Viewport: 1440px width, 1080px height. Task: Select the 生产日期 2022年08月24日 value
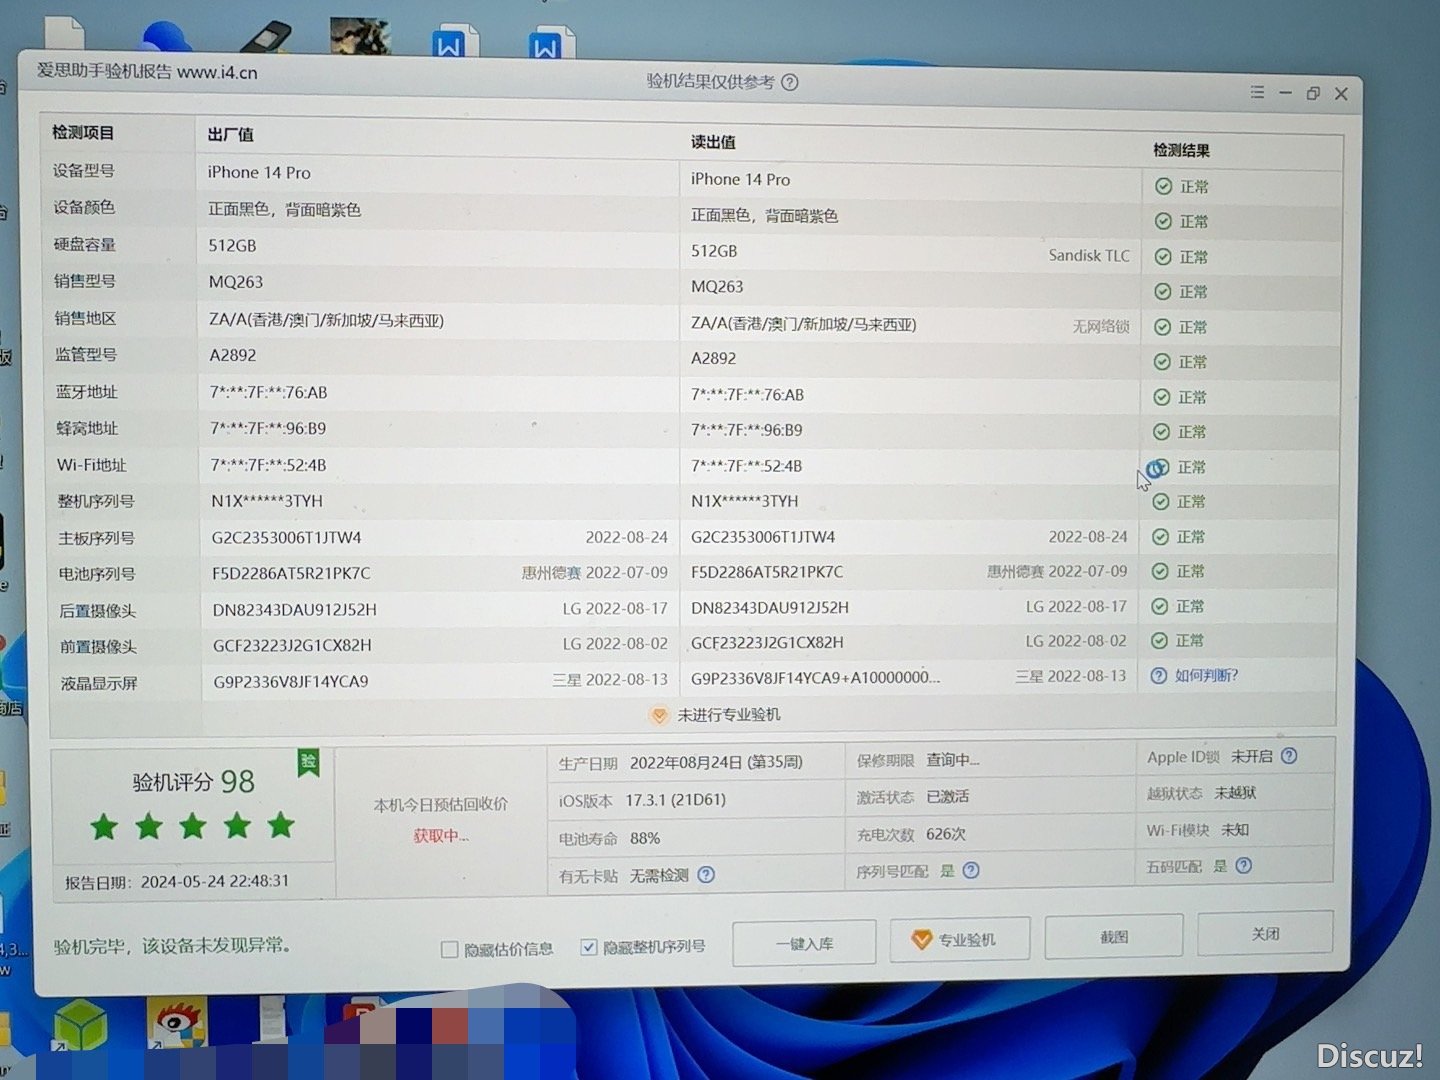point(716,762)
